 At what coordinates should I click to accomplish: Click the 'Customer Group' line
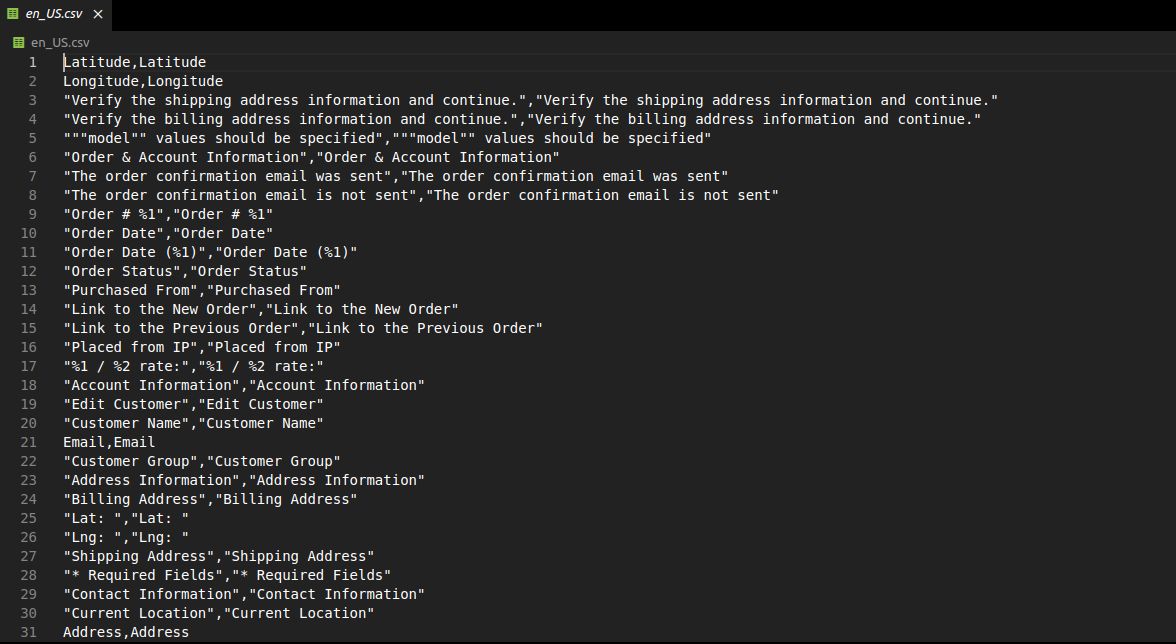click(x=202, y=461)
